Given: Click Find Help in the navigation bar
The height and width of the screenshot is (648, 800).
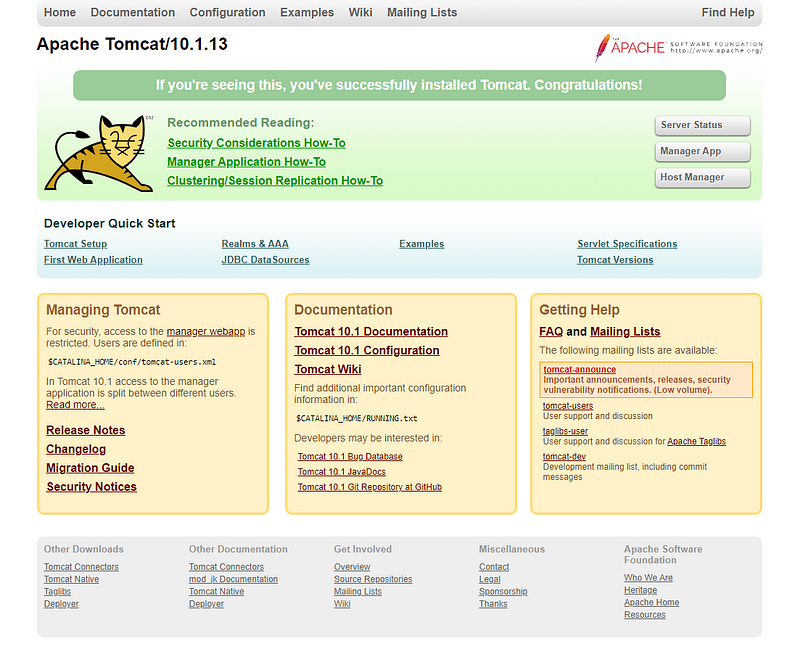Looking at the screenshot, I should point(728,12).
